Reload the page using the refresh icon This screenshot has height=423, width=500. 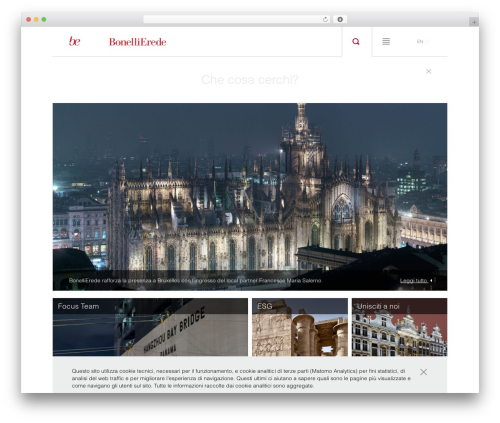coord(325,19)
